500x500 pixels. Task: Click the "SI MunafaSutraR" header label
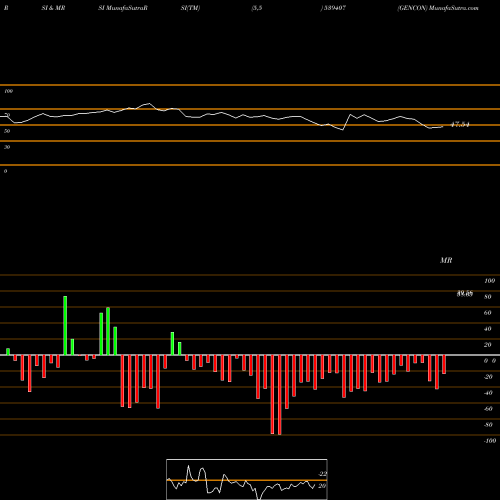[123, 8]
